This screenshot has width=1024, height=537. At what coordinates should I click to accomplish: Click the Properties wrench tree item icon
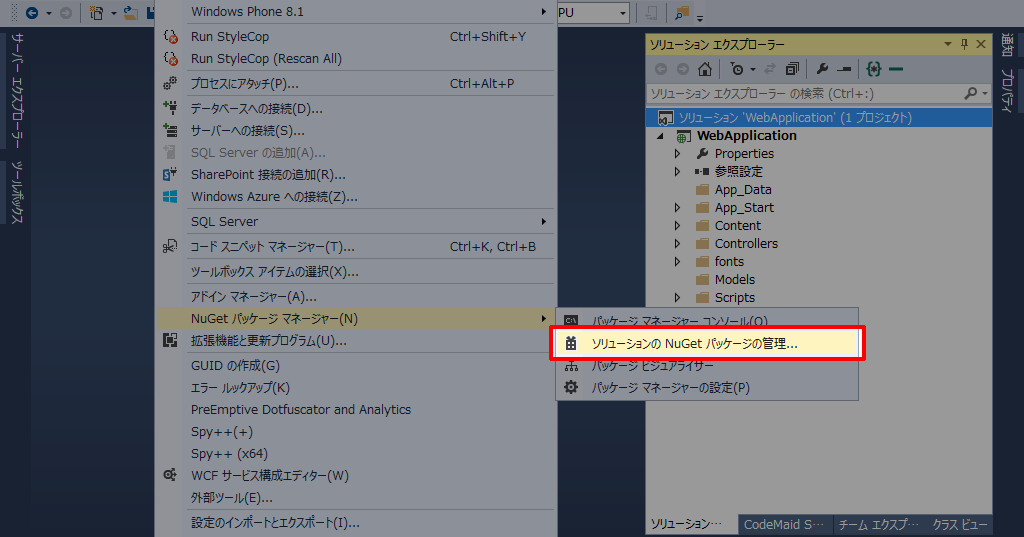pos(703,154)
